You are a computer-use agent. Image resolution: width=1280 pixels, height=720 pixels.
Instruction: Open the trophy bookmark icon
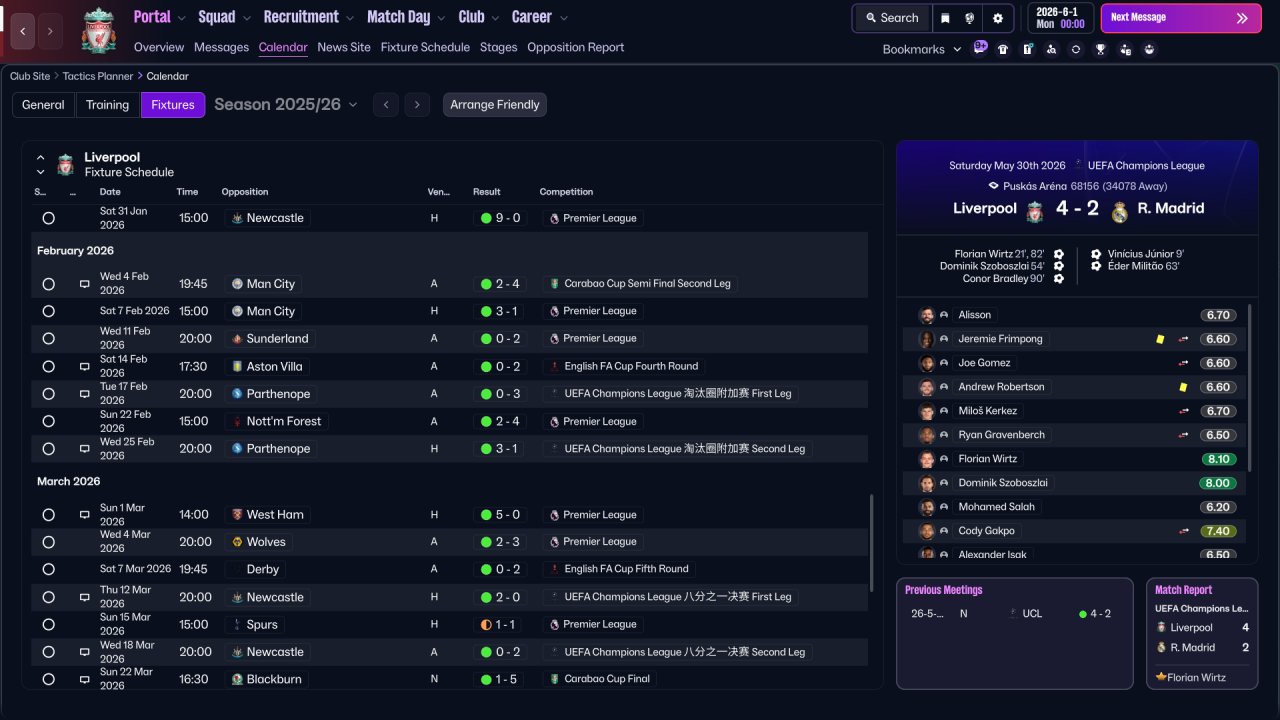(x=1100, y=49)
